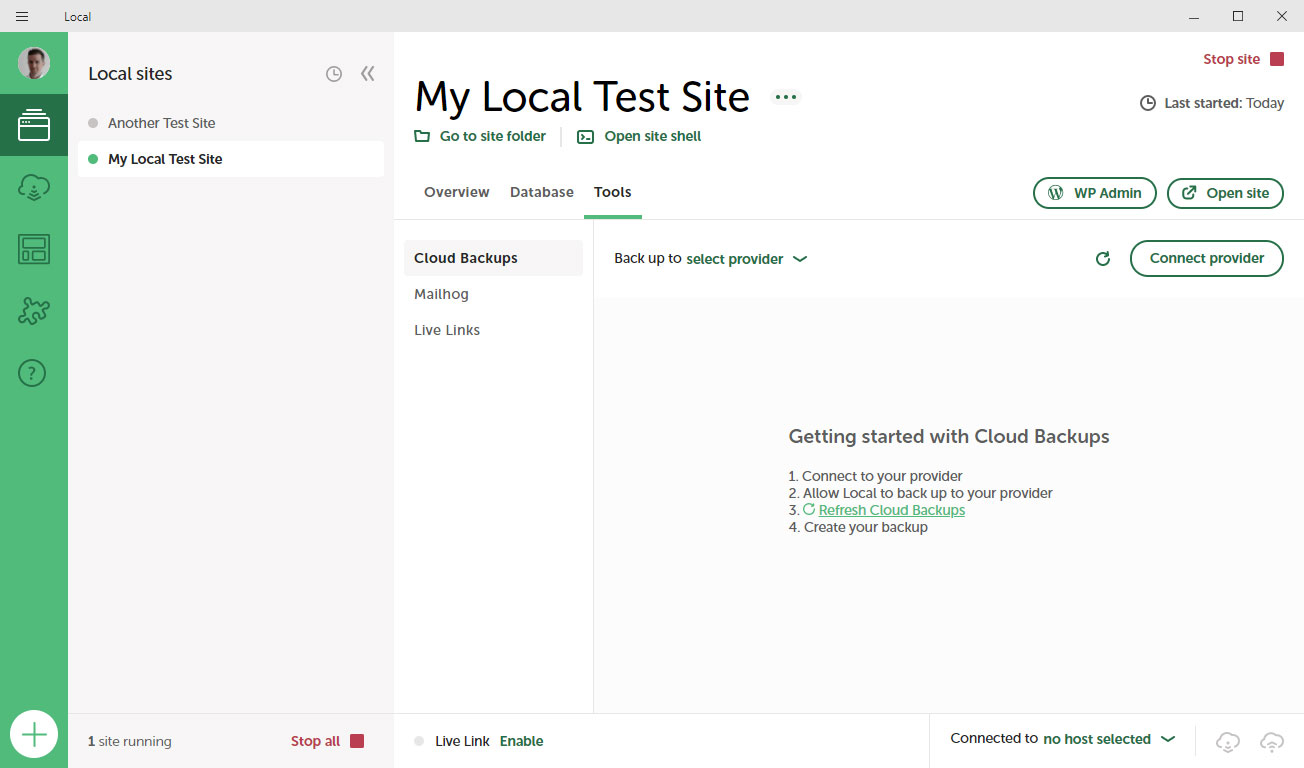Image resolution: width=1304 pixels, height=768 pixels.
Task: Open the hamburger menu in title bar
Action: pos(22,16)
